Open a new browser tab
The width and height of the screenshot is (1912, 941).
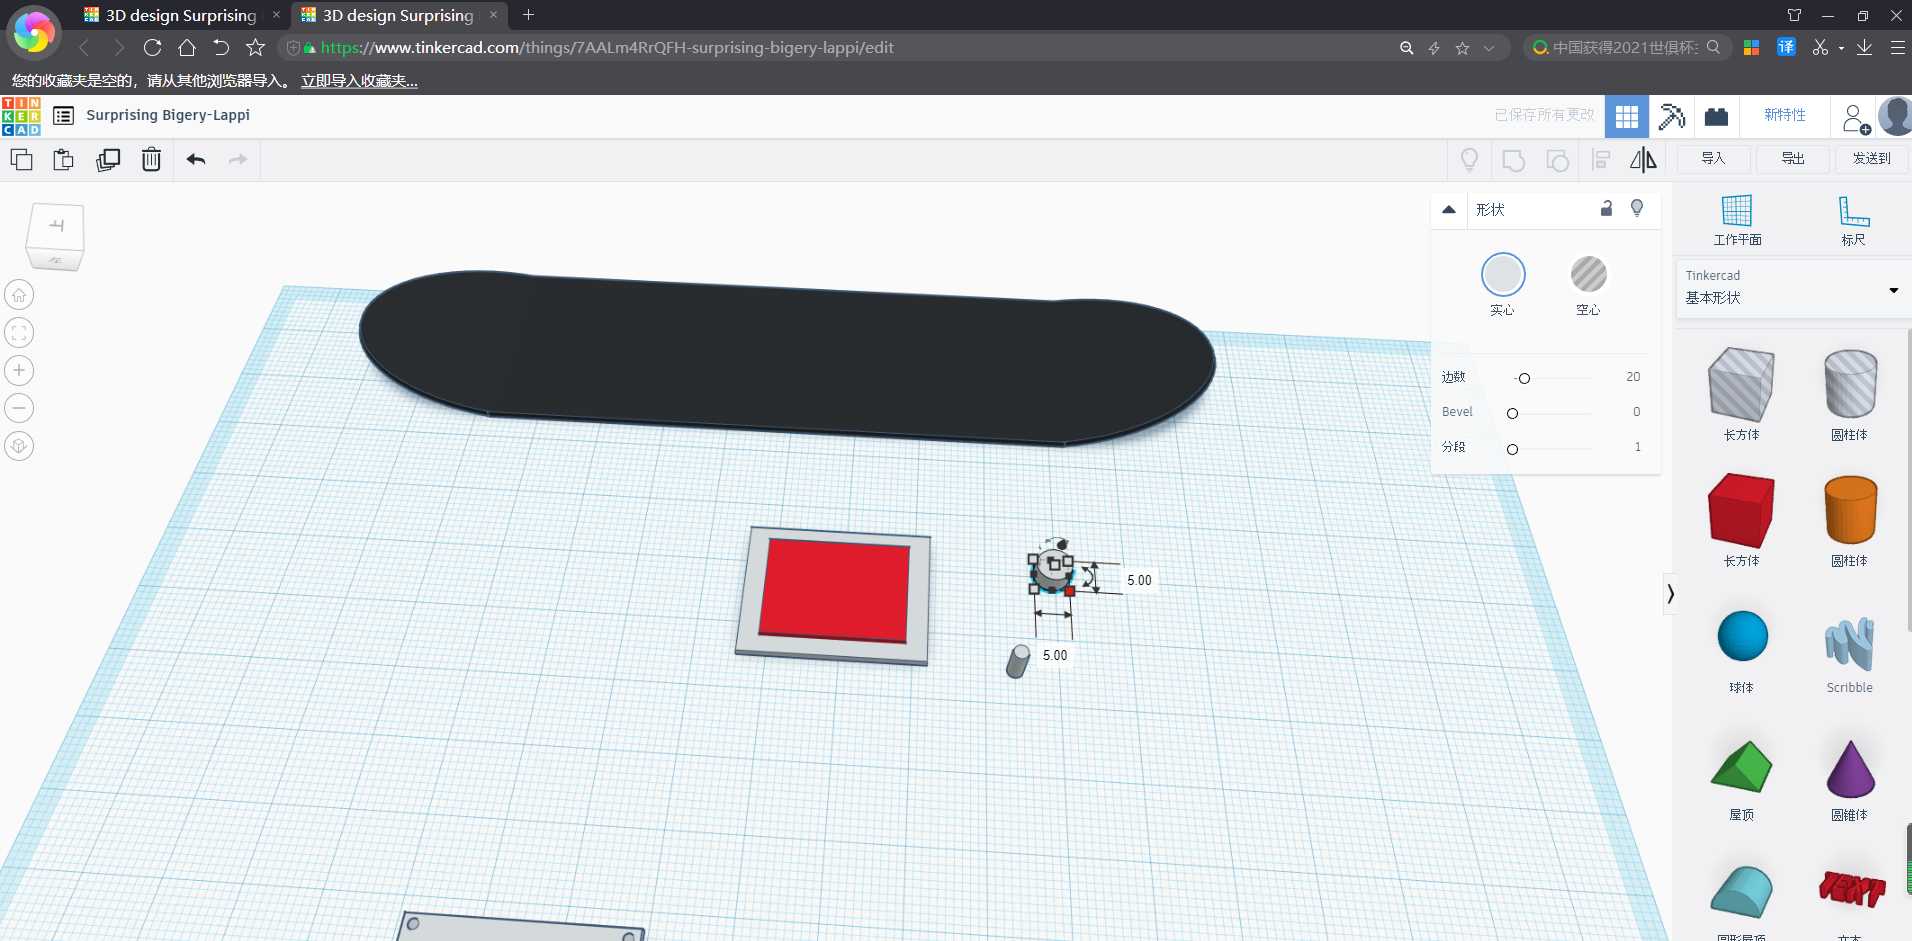coord(528,15)
